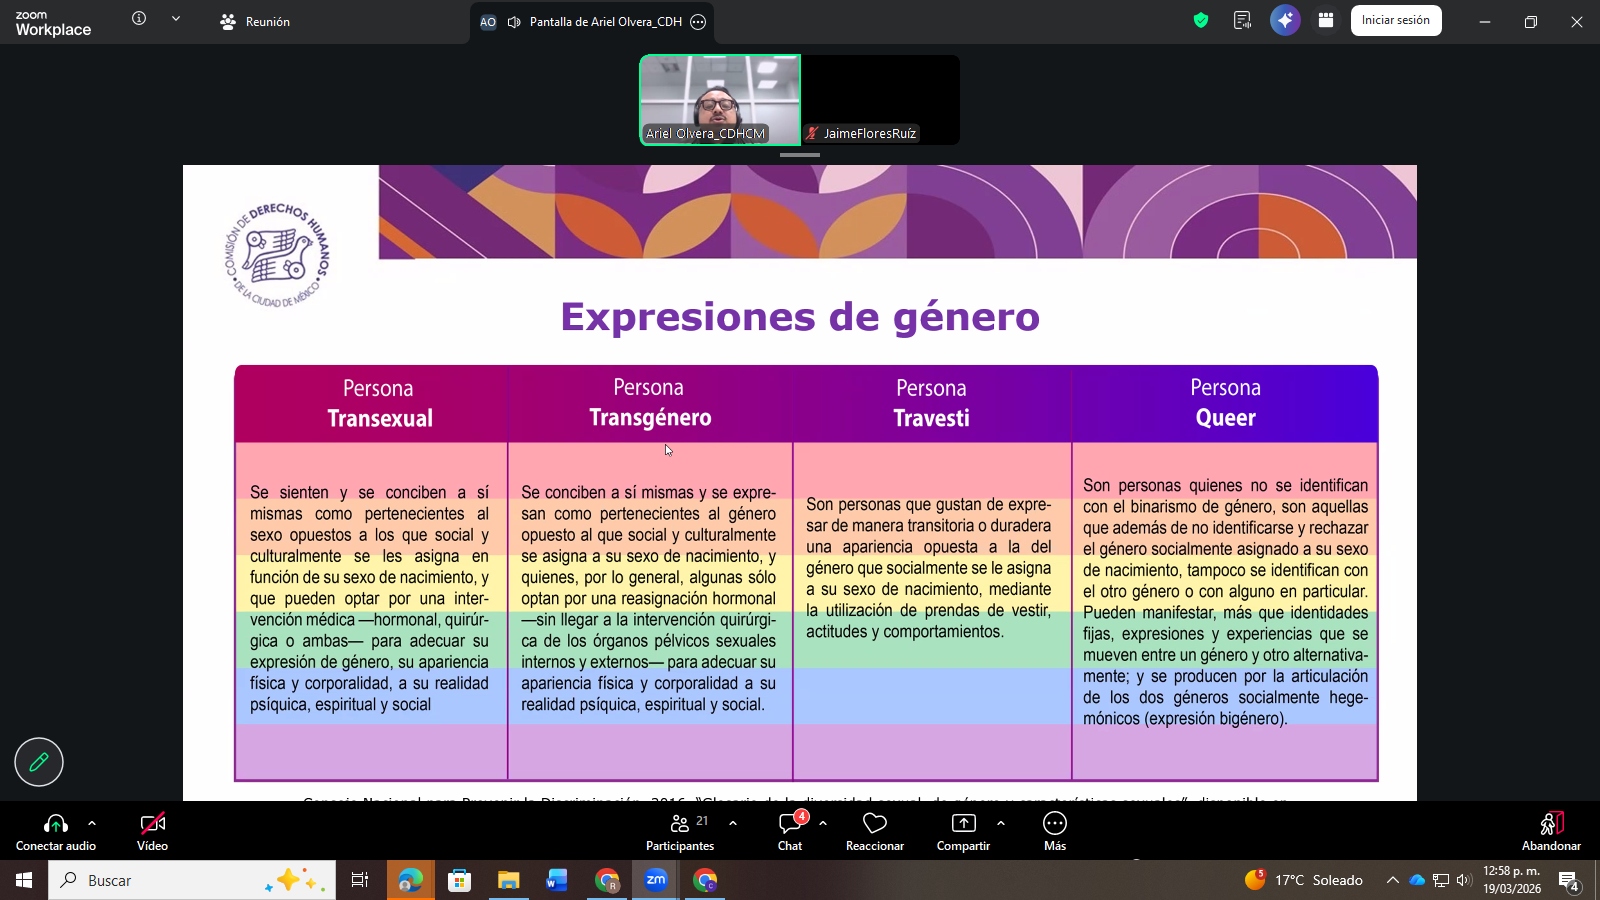Click the meeting security shield icon
1600x900 pixels.
point(1200,20)
